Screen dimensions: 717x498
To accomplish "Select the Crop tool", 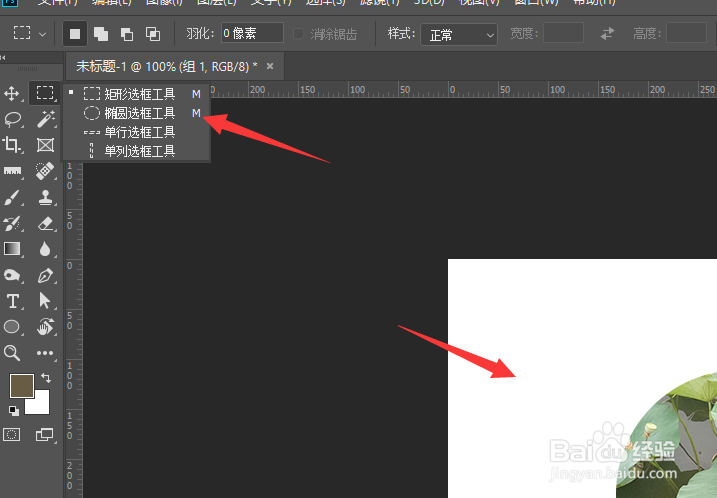I will (12, 145).
